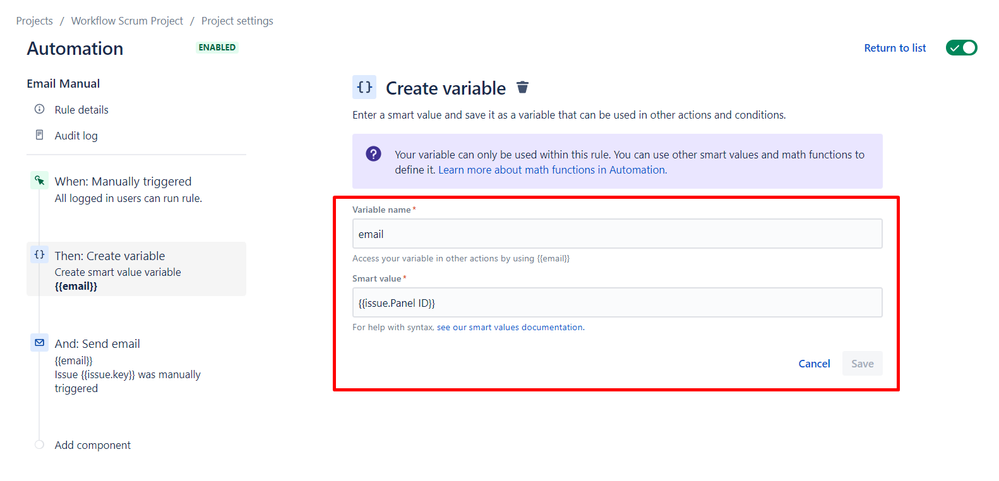Delete the Create variable action via trash icon
Image resolution: width=999 pixels, height=481 pixels.
pos(522,87)
